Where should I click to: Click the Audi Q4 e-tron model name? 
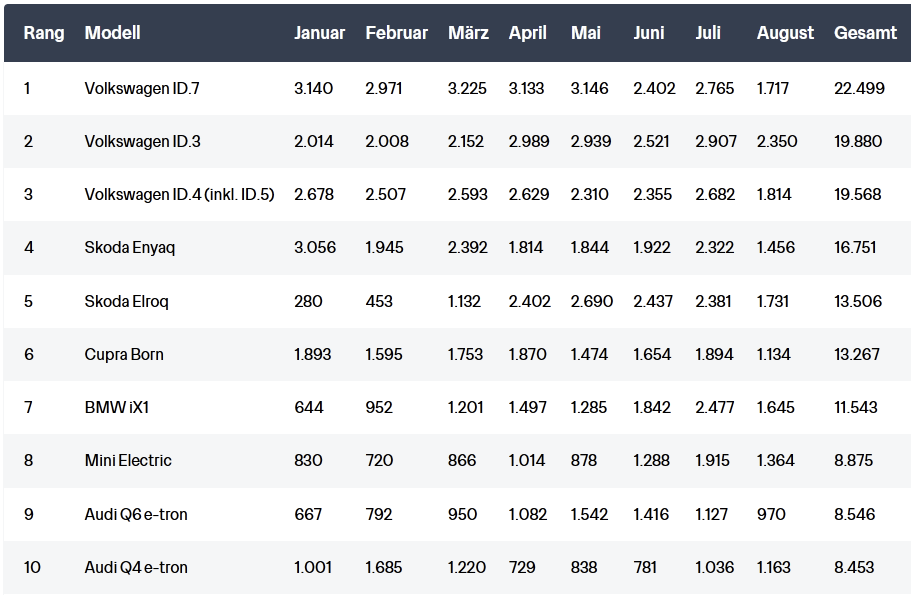tap(136, 568)
